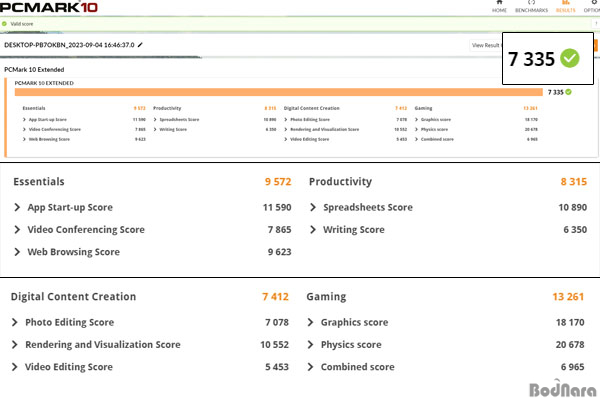
Task: Select the DESKTOP-PB7OKBN result name text
Action: coord(69,45)
